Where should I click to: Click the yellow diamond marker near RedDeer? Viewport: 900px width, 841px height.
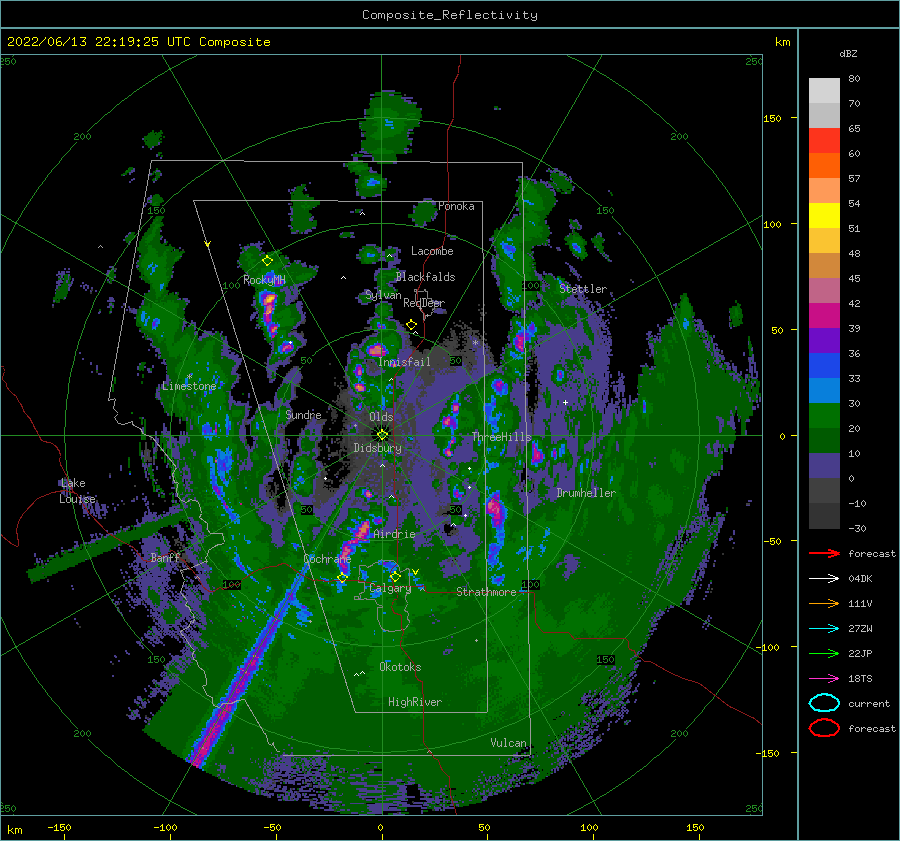coord(411,325)
